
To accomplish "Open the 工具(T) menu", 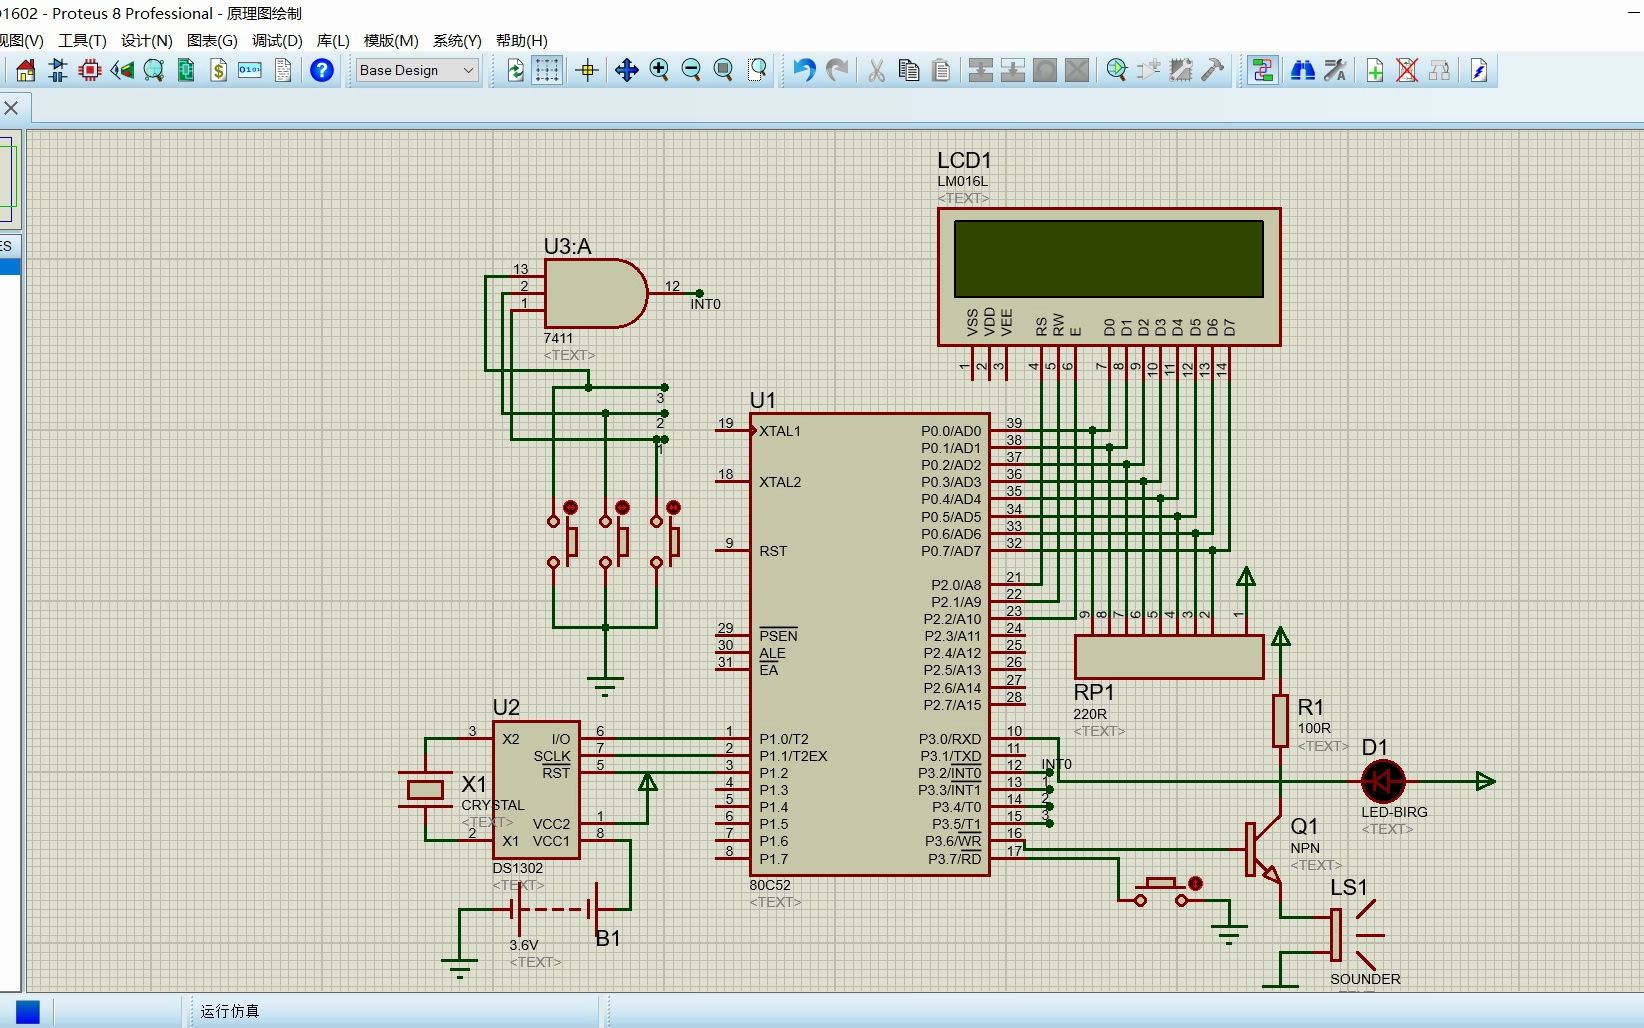I will tap(82, 40).
